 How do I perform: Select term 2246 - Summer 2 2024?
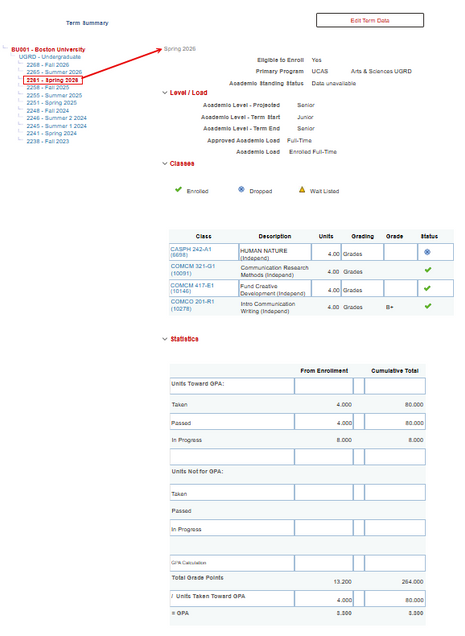point(56,118)
